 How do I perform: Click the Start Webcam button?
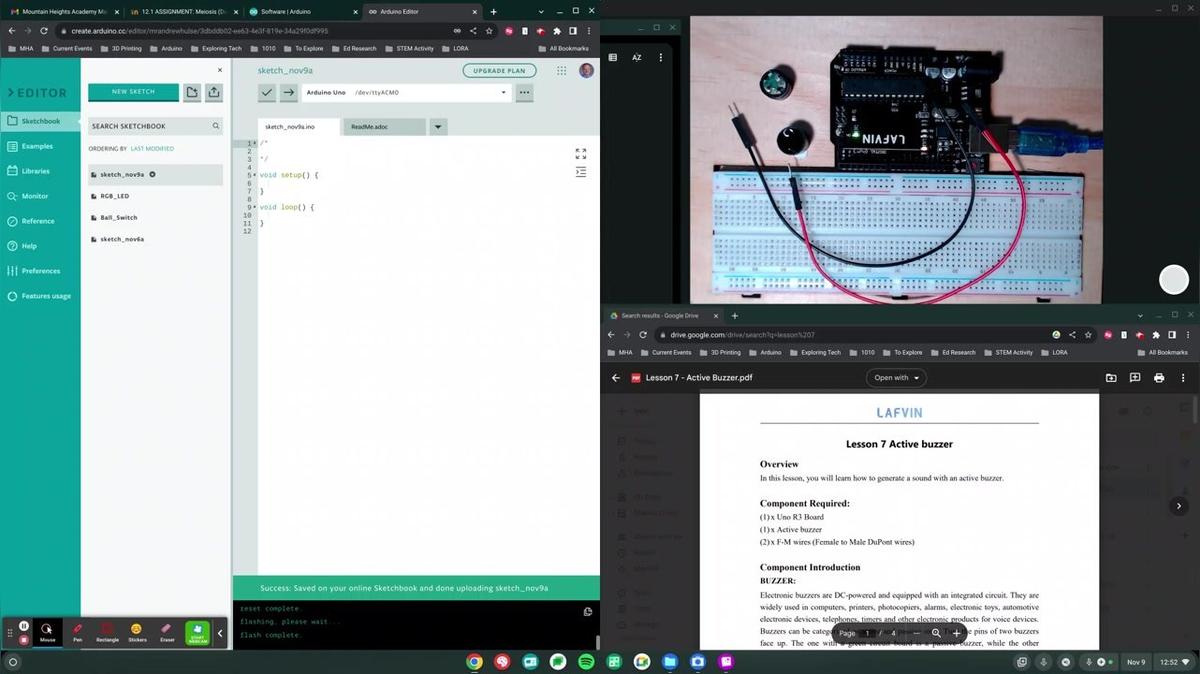(x=198, y=633)
